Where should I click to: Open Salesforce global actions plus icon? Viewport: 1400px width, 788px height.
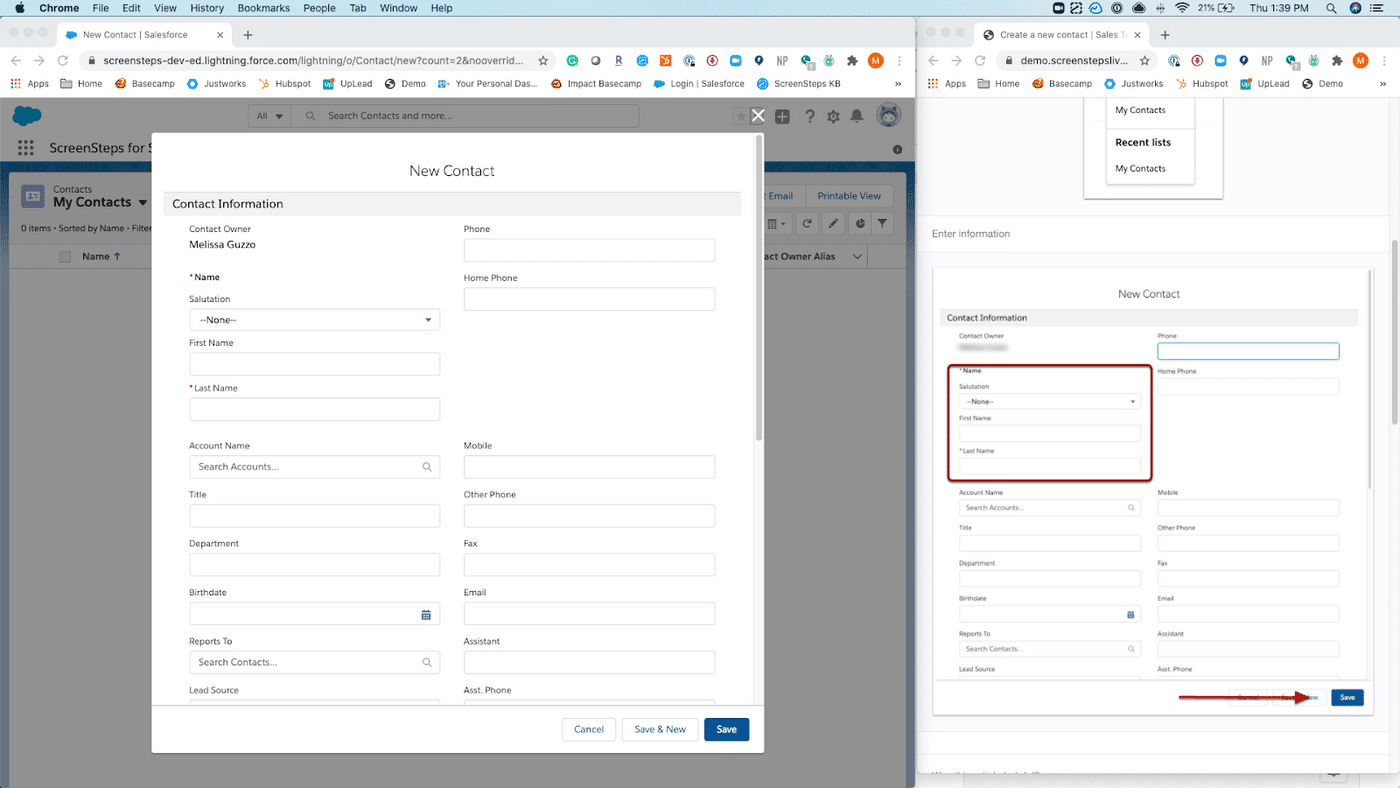[782, 116]
